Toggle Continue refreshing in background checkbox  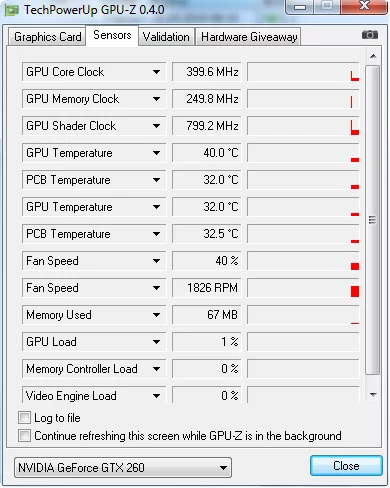pos(25,435)
